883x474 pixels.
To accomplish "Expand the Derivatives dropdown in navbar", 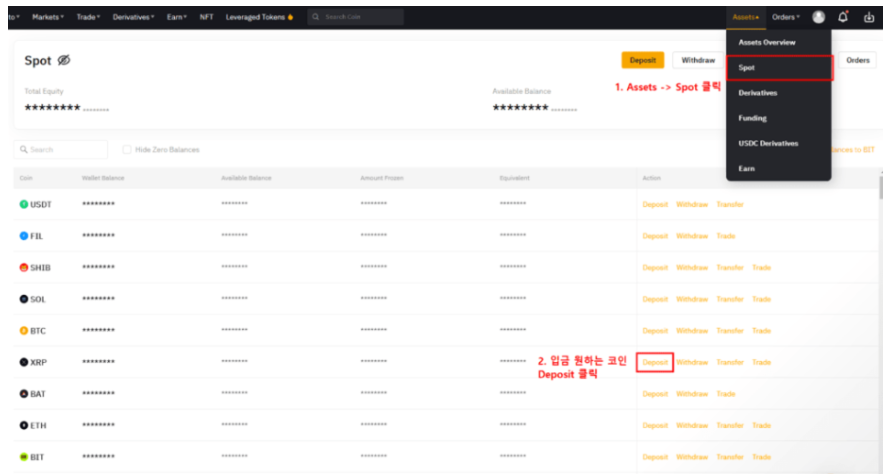I will 133,17.
